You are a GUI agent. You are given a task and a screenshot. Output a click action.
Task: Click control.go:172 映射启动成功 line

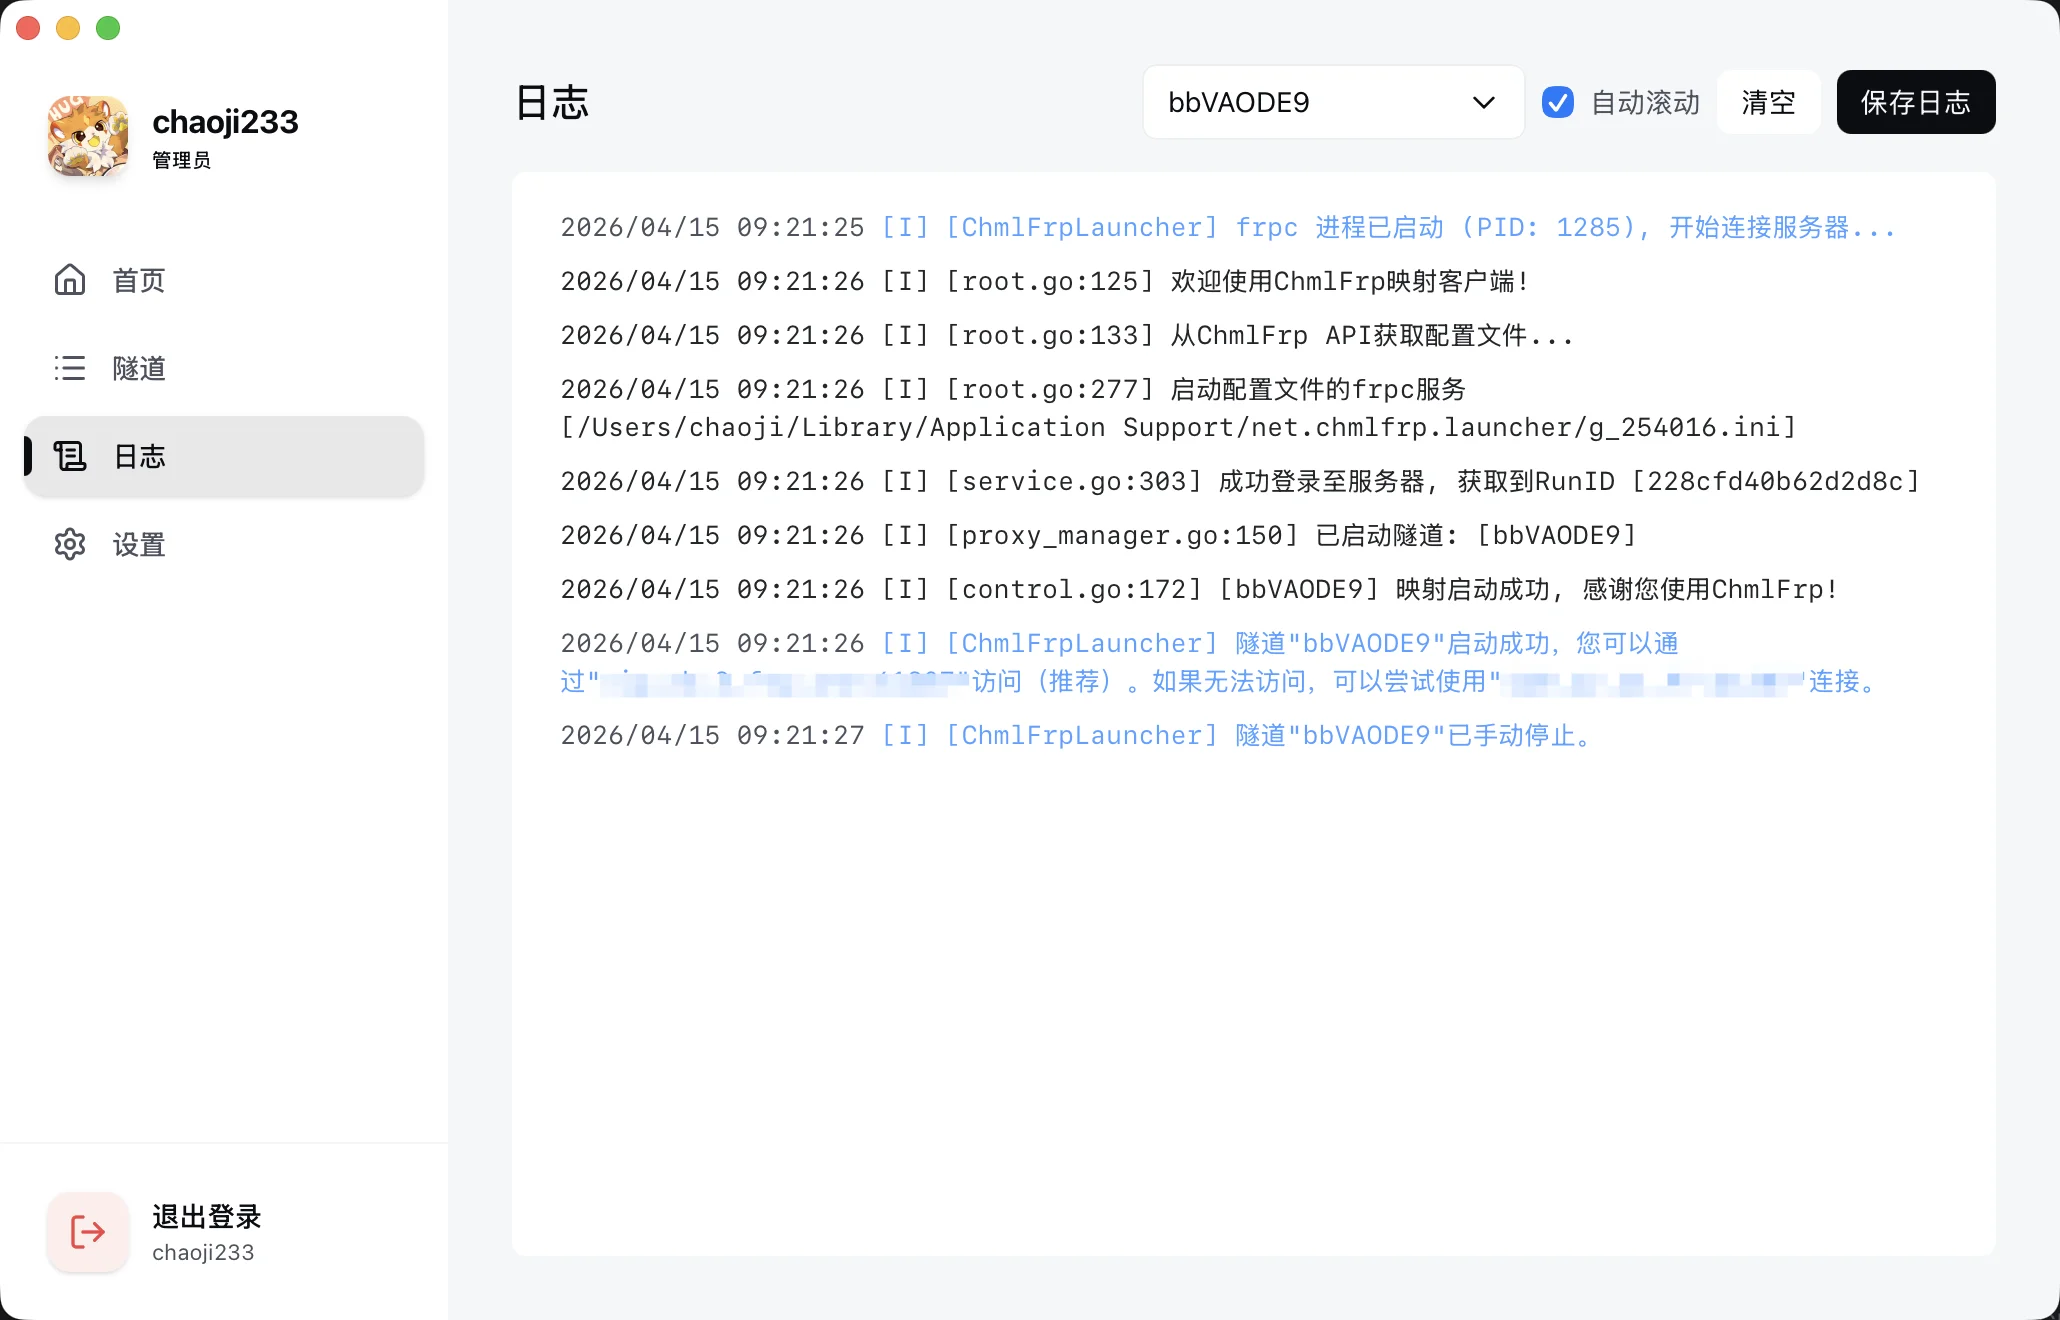pos(1199,590)
